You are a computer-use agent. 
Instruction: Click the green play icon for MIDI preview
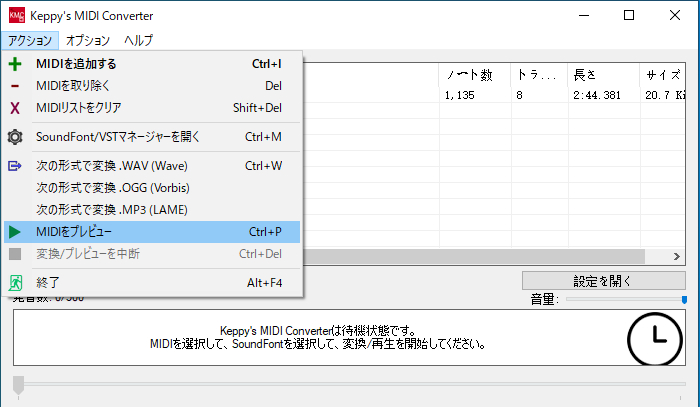pyautogui.click(x=15, y=232)
